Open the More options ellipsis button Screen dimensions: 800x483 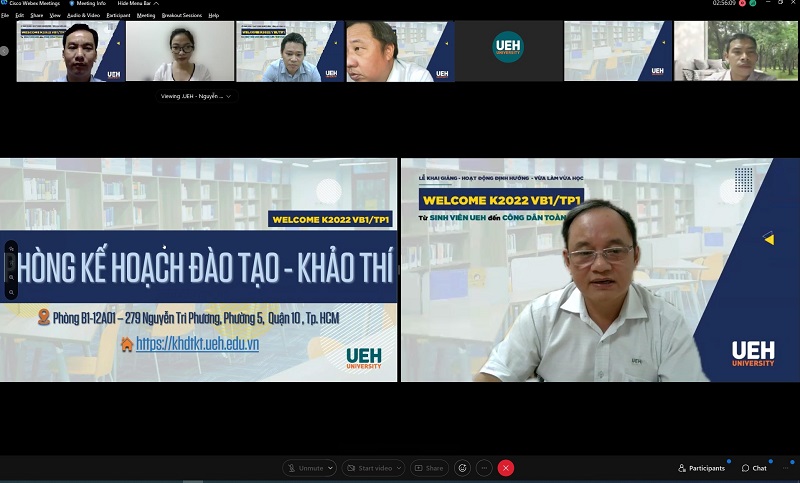tap(484, 468)
